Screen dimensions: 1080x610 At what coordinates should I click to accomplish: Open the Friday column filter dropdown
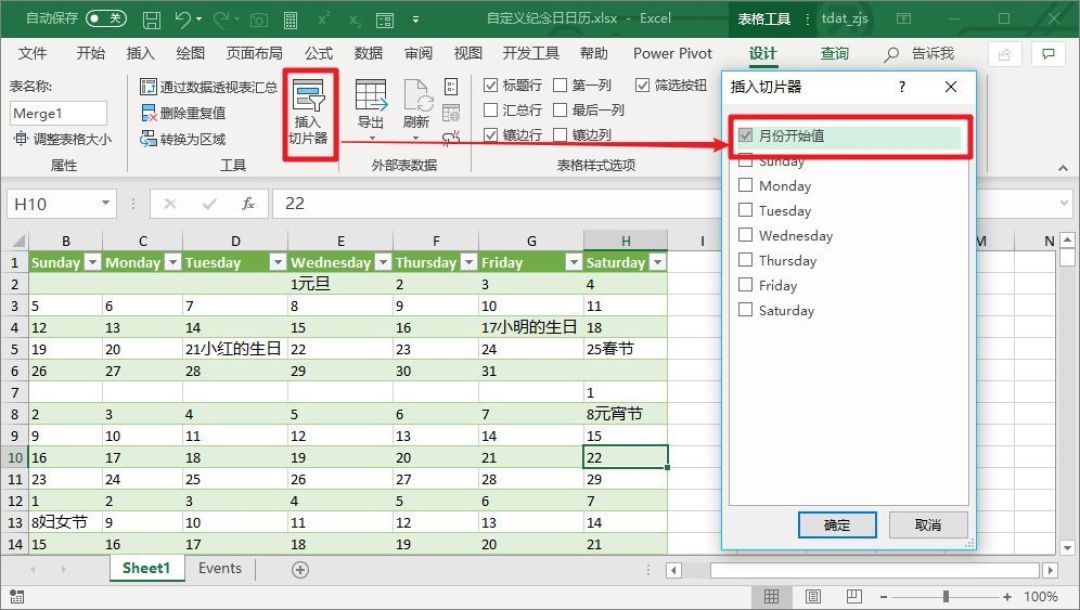[573, 262]
